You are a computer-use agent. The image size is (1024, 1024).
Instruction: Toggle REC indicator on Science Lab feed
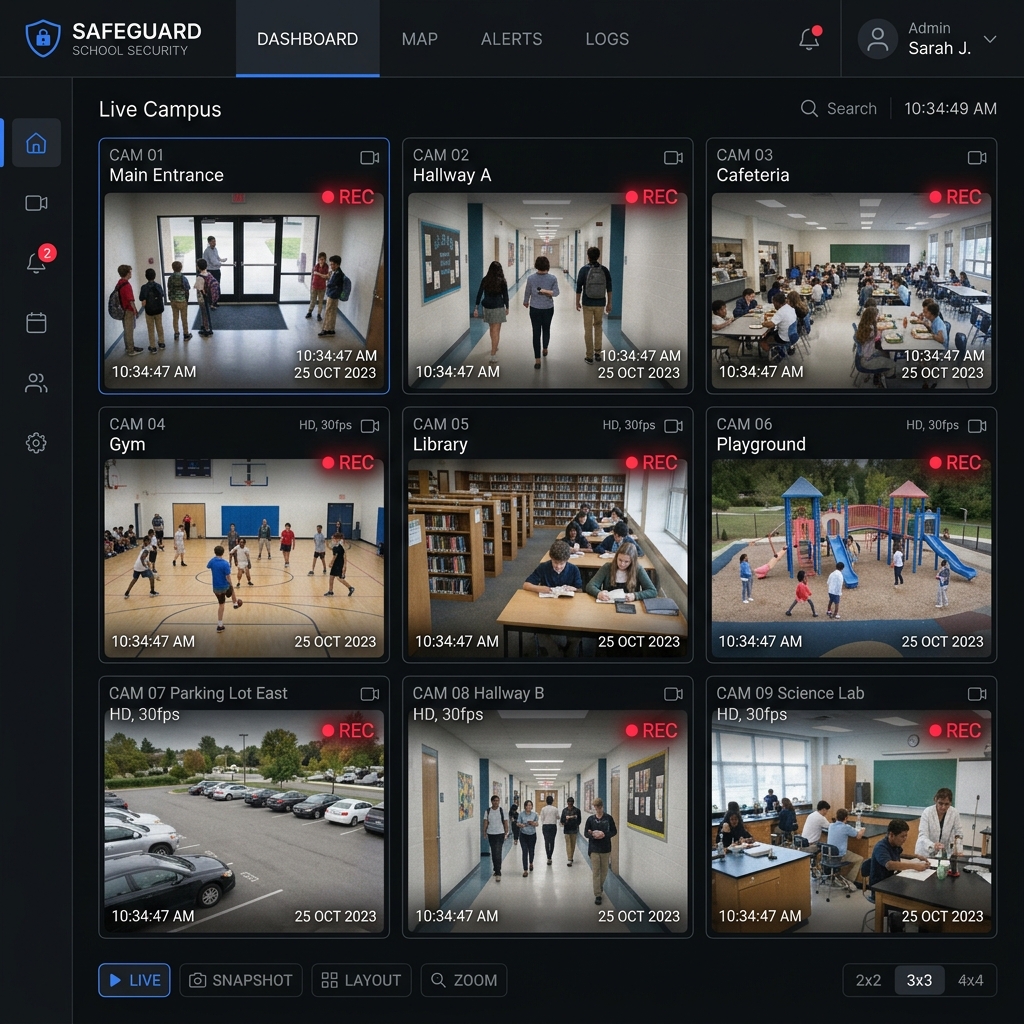pyautogui.click(x=955, y=730)
